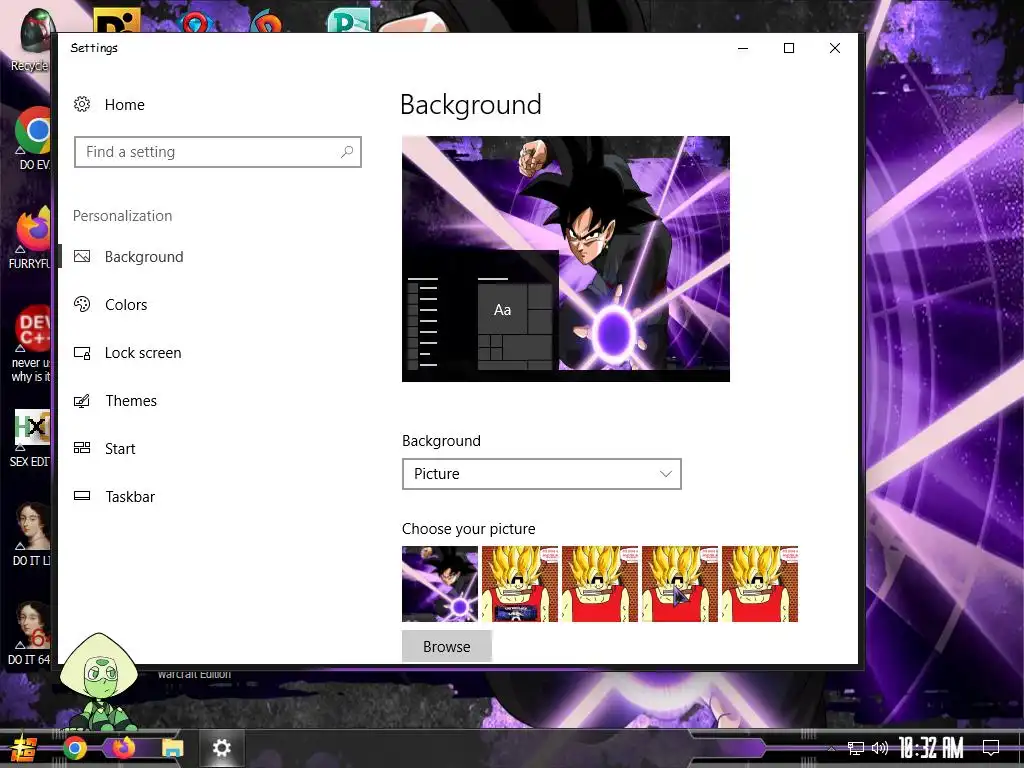Launch Chrome from the taskbar
The image size is (1024, 768).
(x=74, y=748)
